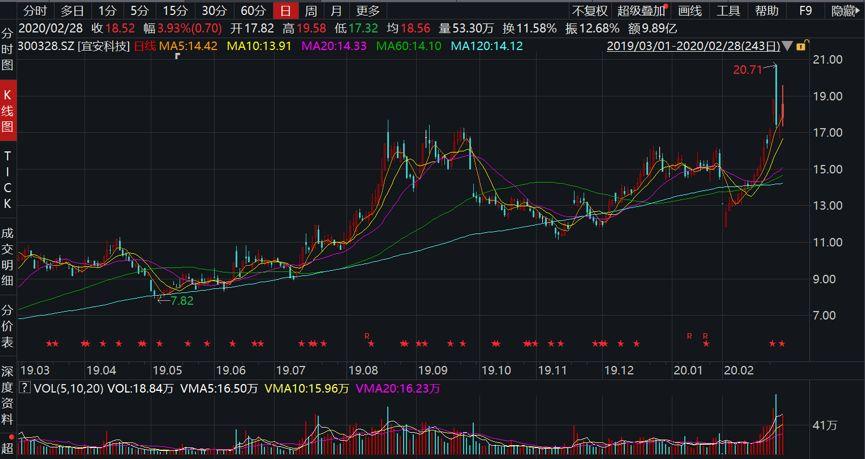Click the red R marker near 19.08

367,335
